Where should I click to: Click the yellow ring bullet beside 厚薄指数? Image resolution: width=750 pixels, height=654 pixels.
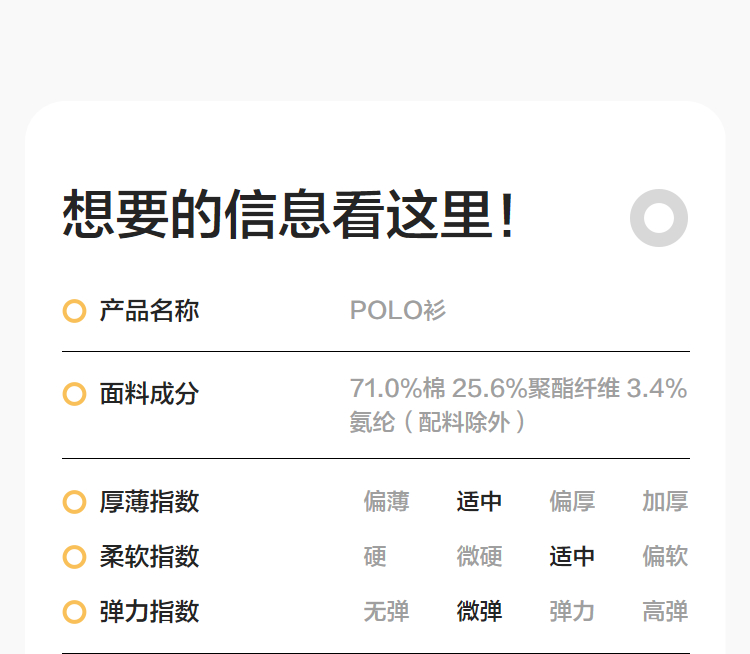coord(74,502)
